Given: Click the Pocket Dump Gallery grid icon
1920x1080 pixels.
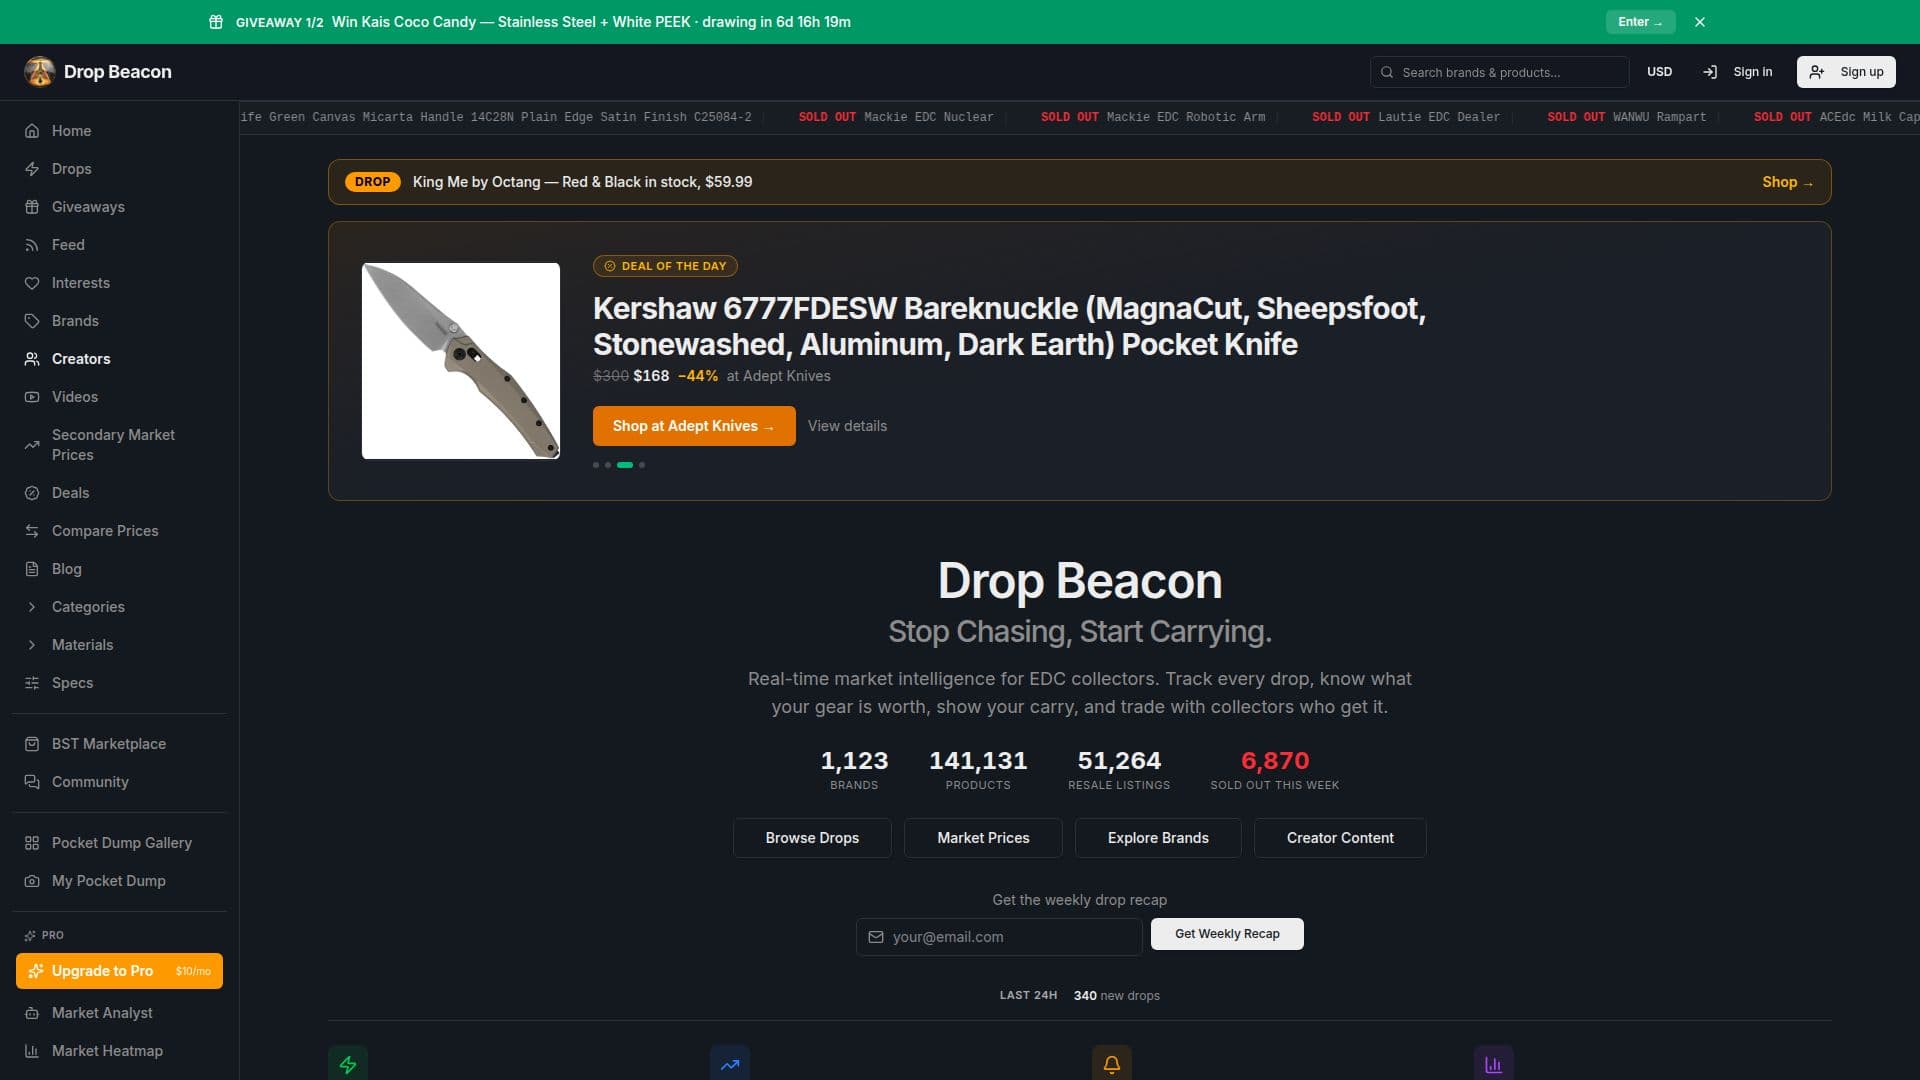Looking at the screenshot, I should point(32,843).
